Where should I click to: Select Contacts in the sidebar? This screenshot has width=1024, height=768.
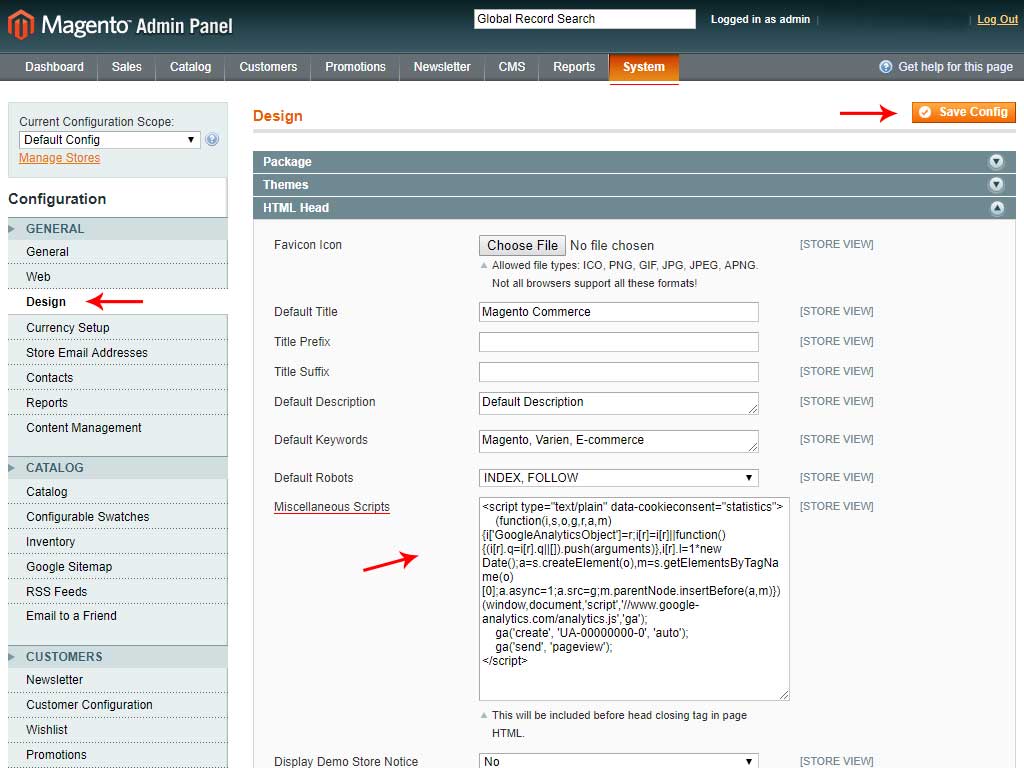[x=118, y=377]
